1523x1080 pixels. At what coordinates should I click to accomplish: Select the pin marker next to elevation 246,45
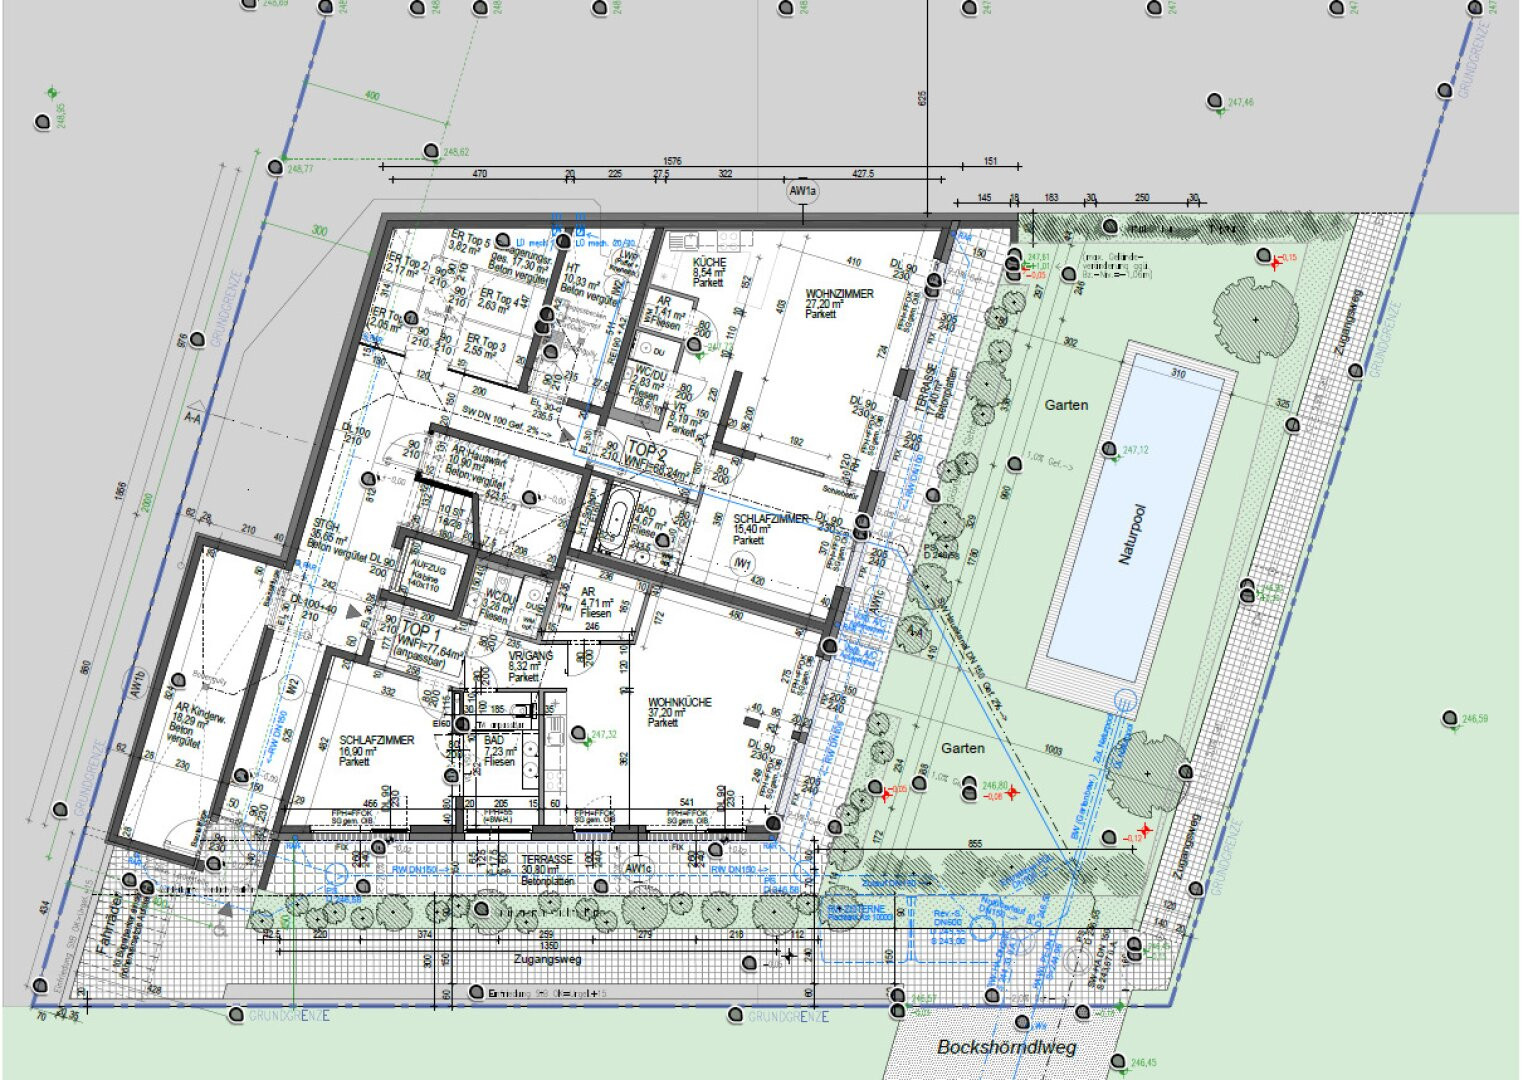point(1118,1063)
